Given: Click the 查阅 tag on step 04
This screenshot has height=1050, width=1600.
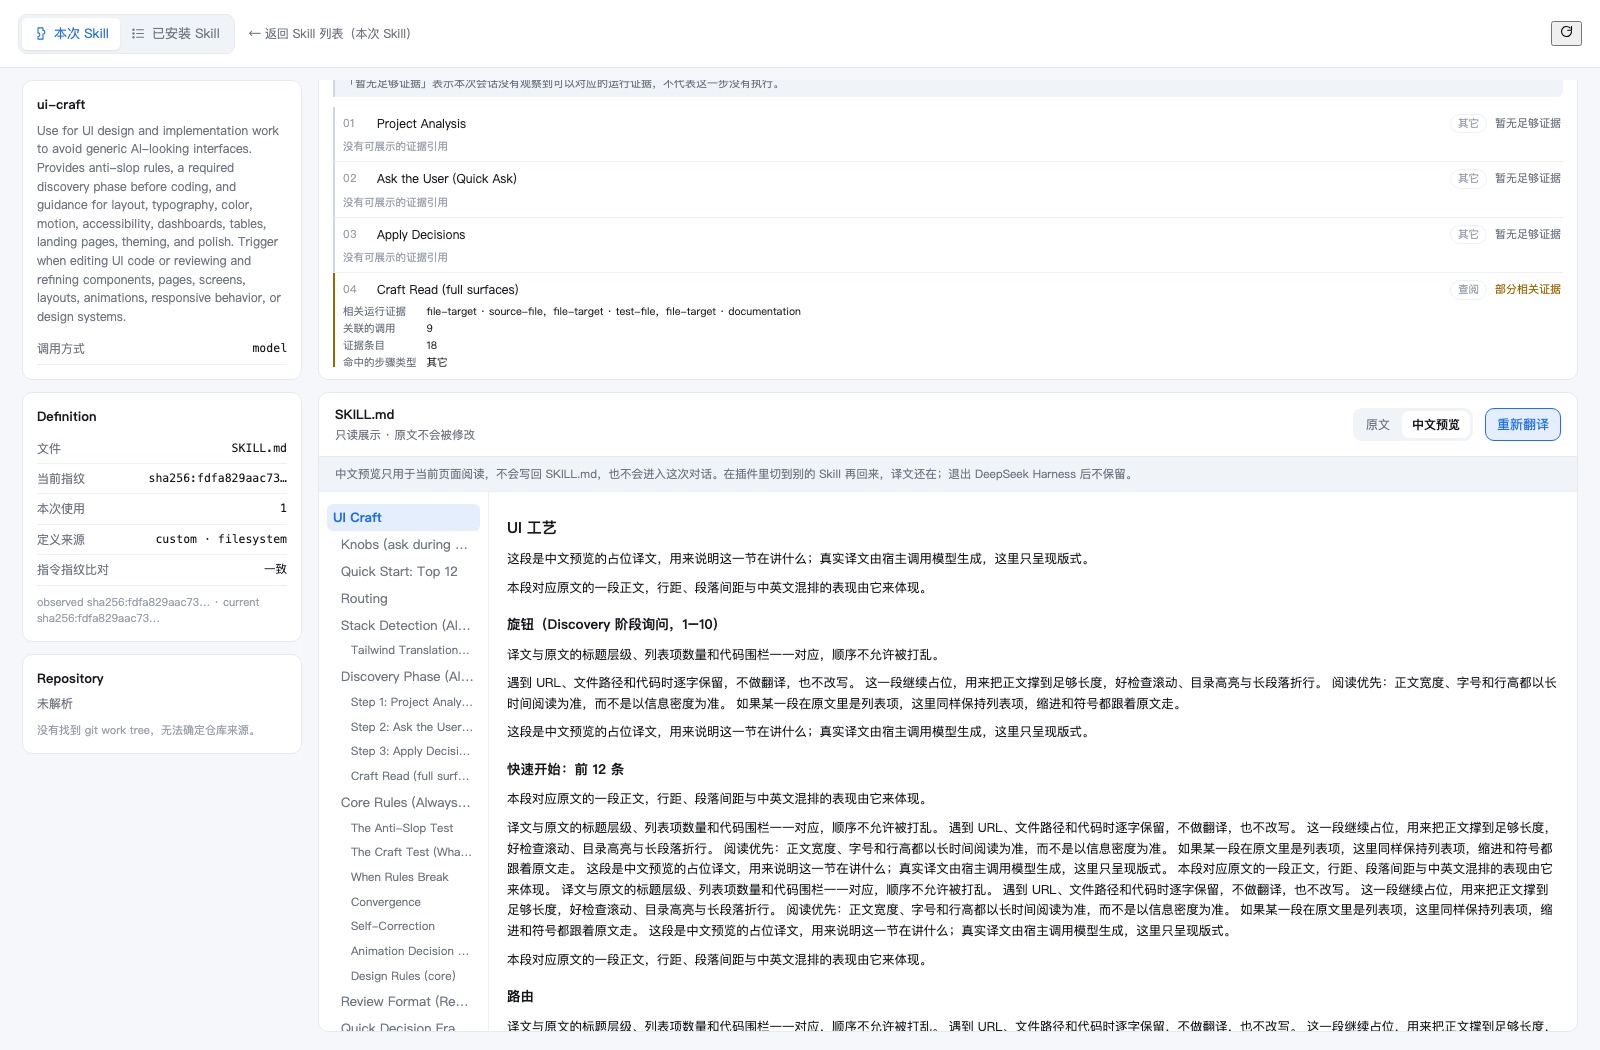Looking at the screenshot, I should [1468, 289].
